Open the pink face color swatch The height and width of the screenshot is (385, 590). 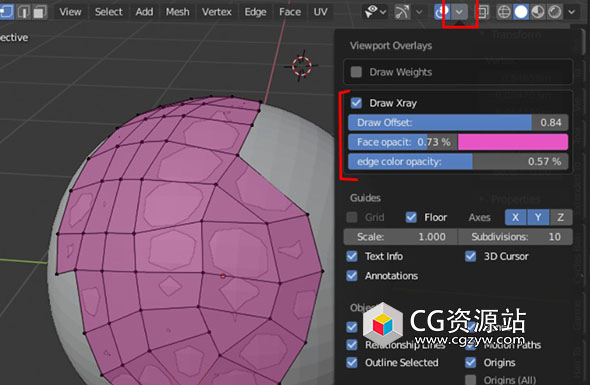click(x=513, y=142)
